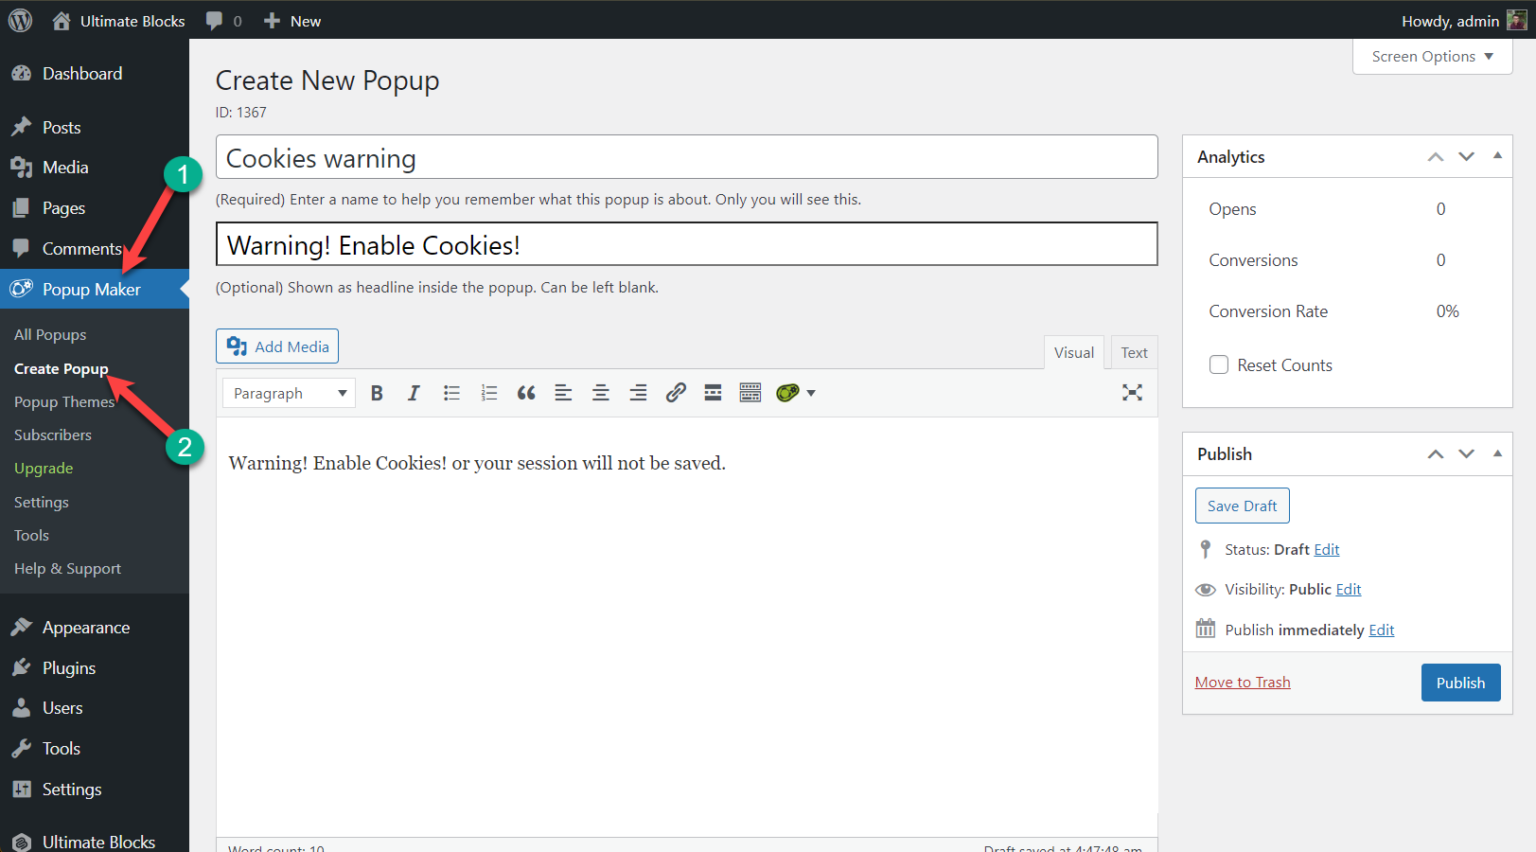Click the Publish button

click(1460, 683)
